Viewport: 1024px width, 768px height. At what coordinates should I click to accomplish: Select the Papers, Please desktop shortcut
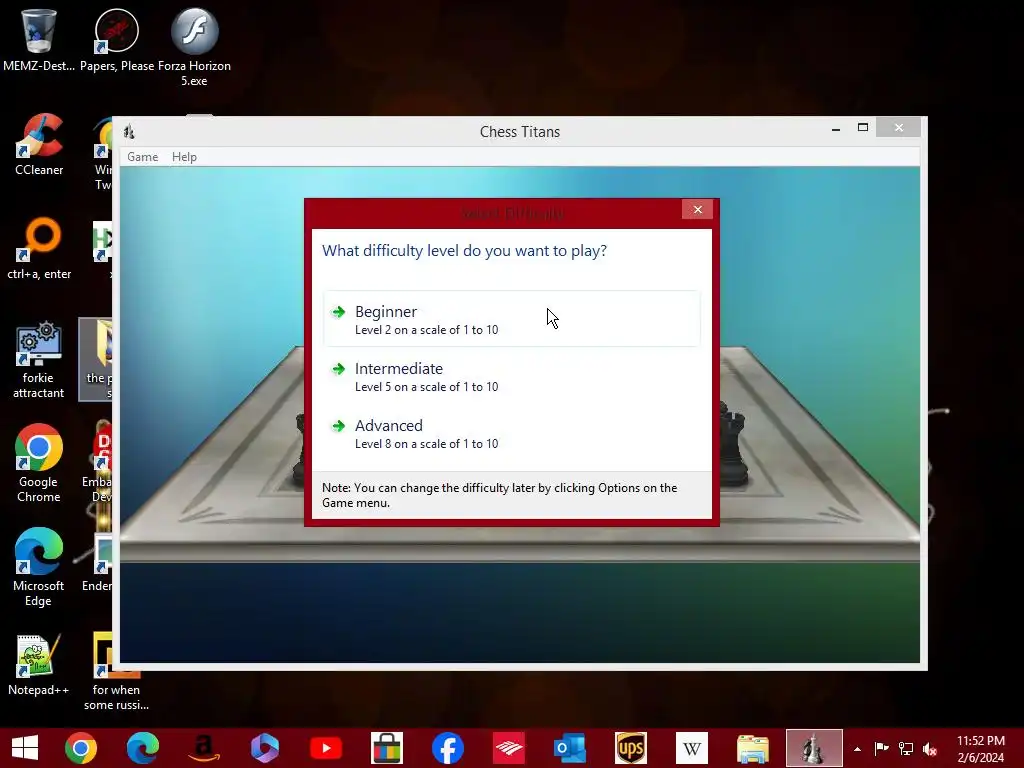coord(117,40)
